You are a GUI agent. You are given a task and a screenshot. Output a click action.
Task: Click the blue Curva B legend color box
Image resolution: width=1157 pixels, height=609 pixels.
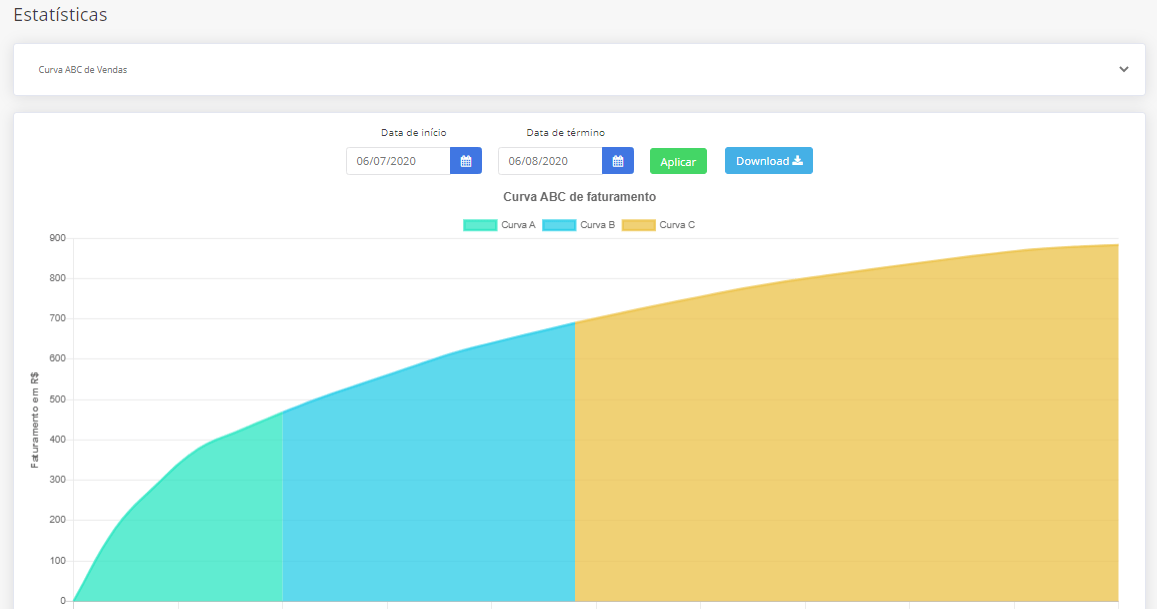[x=559, y=225]
